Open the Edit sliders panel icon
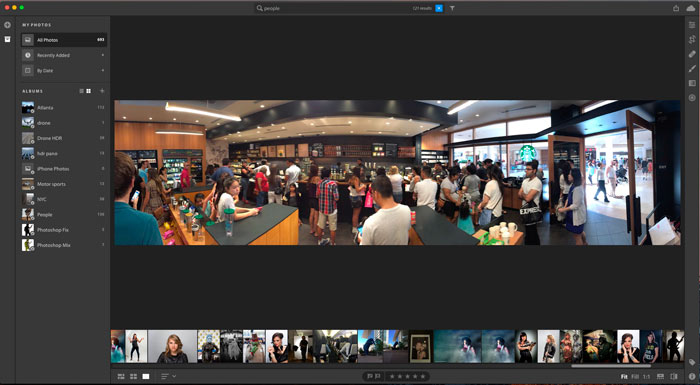Image resolution: width=700 pixels, height=385 pixels. coord(692,25)
